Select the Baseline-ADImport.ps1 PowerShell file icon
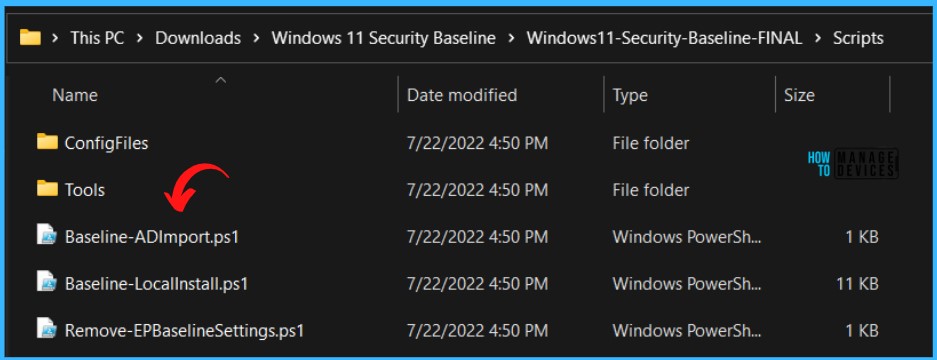The height and width of the screenshot is (360, 937). (x=47, y=236)
